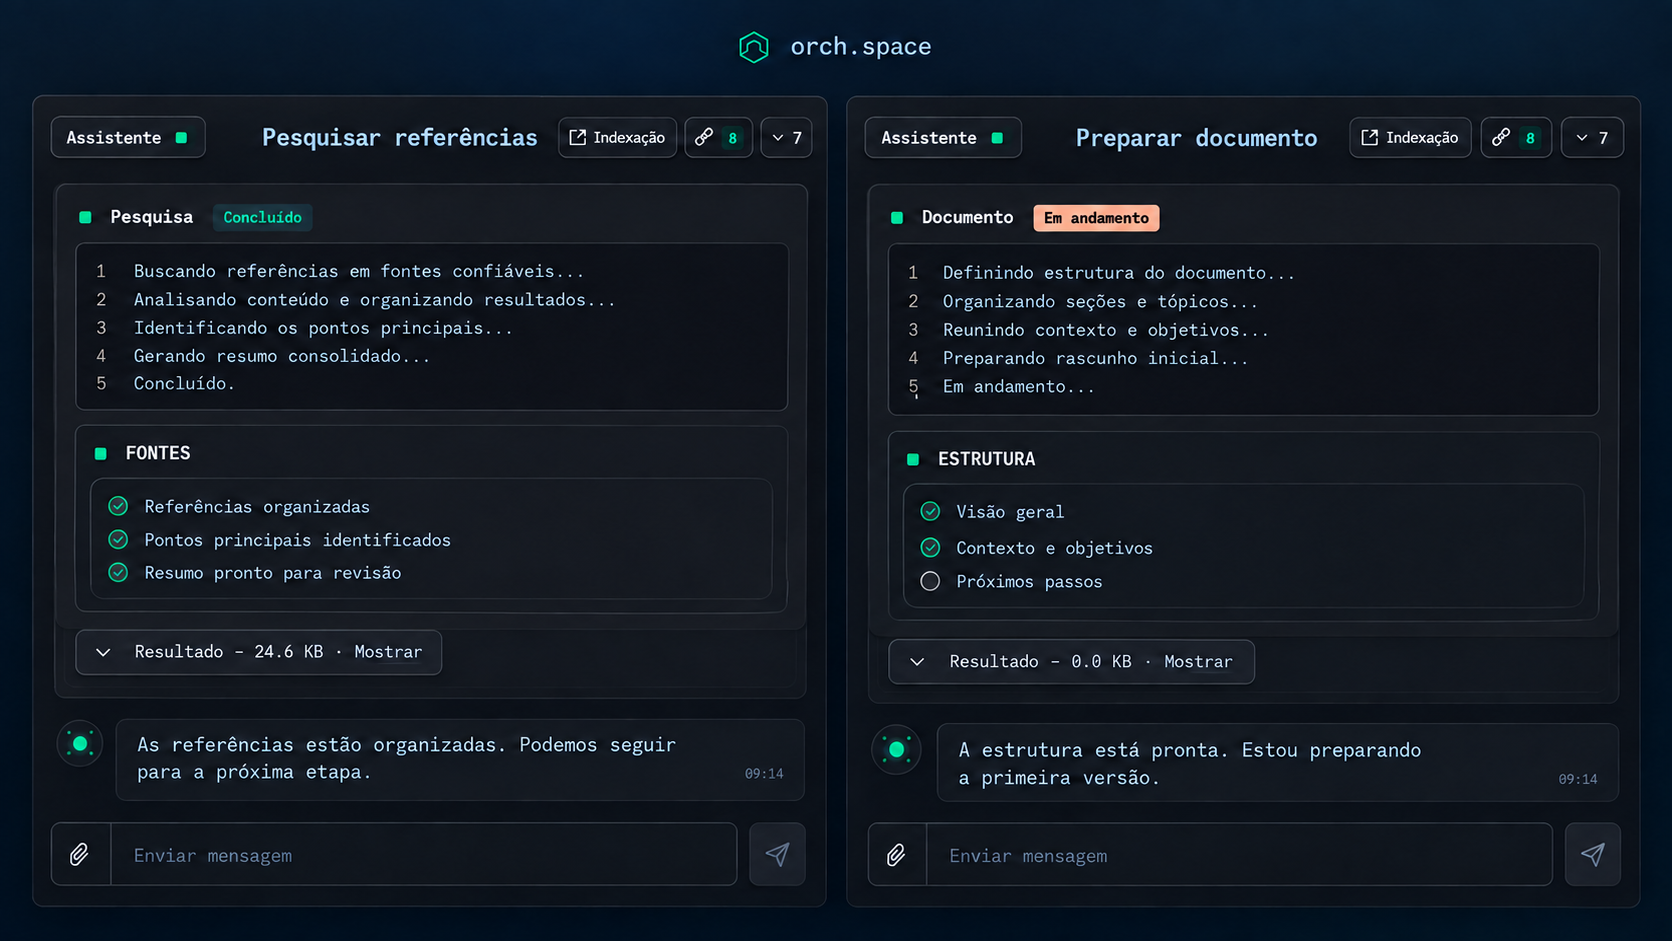Toggle Contexto e objetivos check circle
This screenshot has width=1672, height=941.
click(x=930, y=547)
